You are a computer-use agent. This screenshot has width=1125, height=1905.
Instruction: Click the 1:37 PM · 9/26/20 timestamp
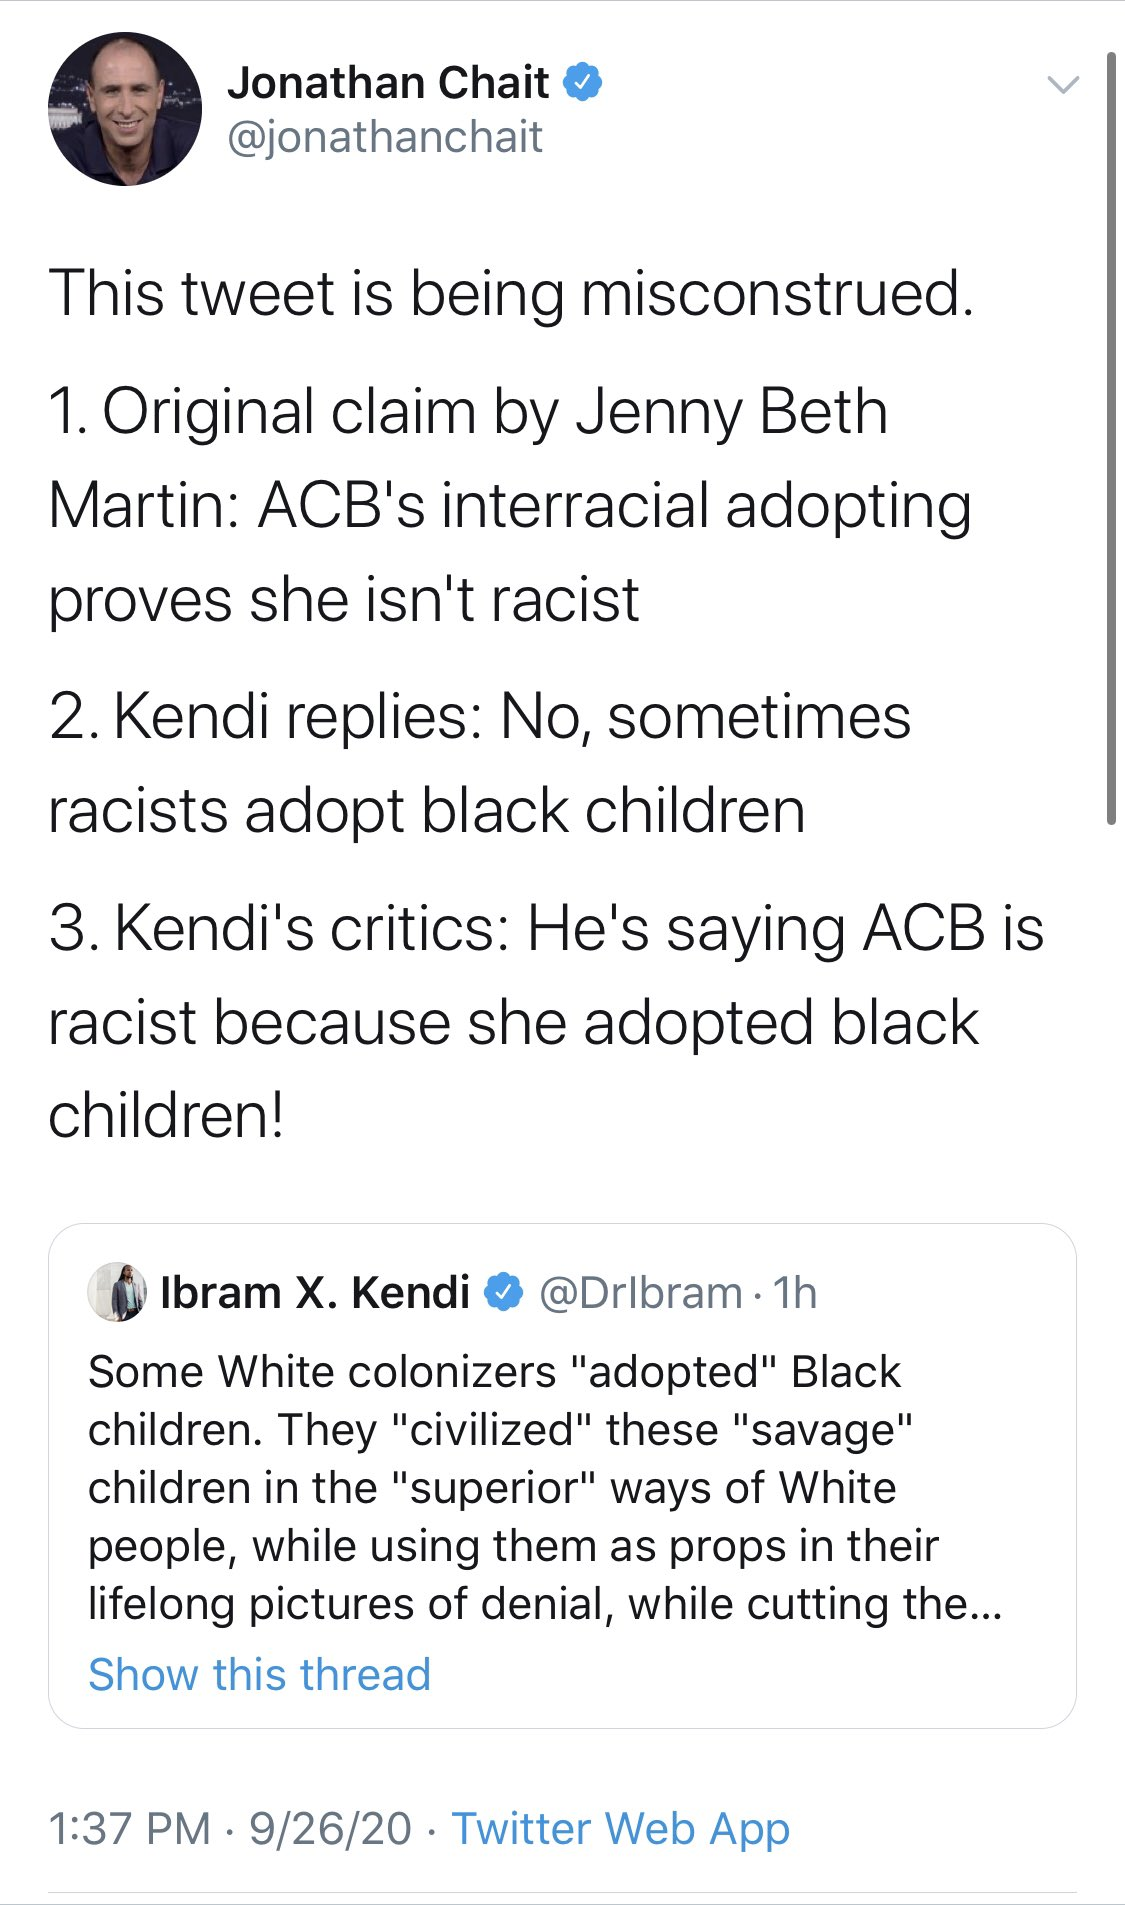(x=230, y=1828)
